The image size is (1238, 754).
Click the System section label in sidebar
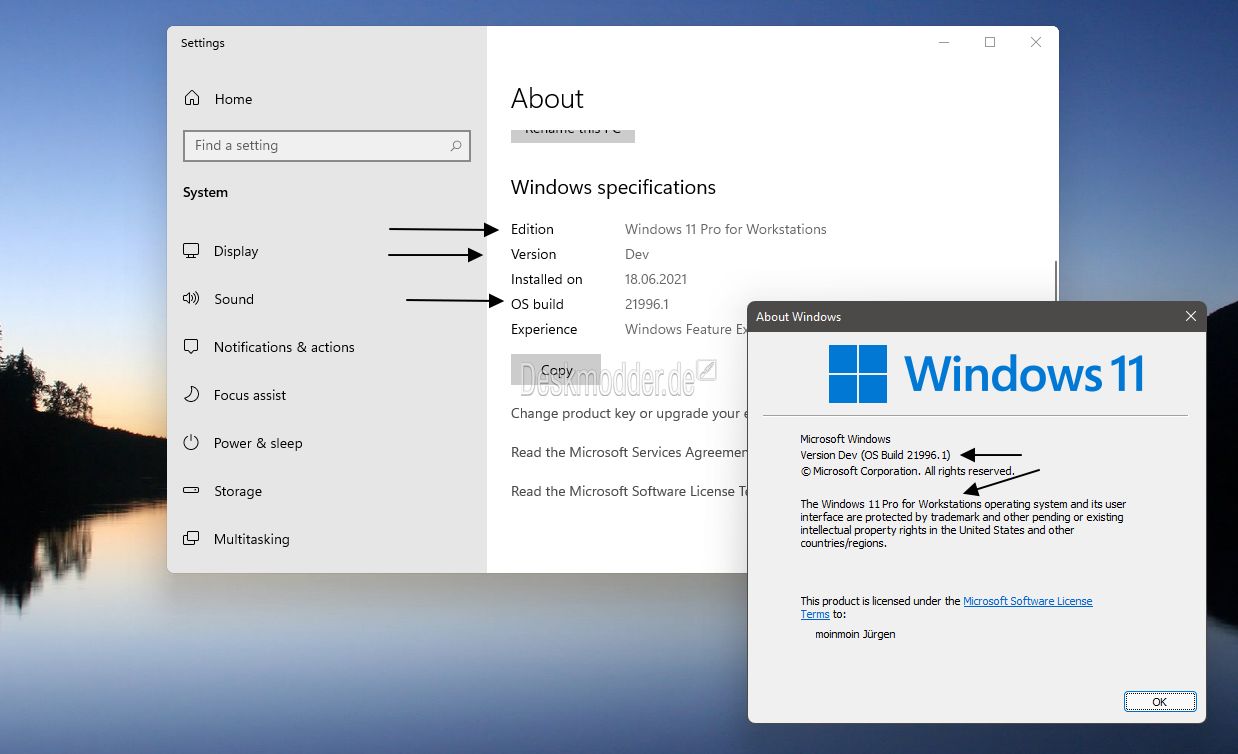click(205, 192)
